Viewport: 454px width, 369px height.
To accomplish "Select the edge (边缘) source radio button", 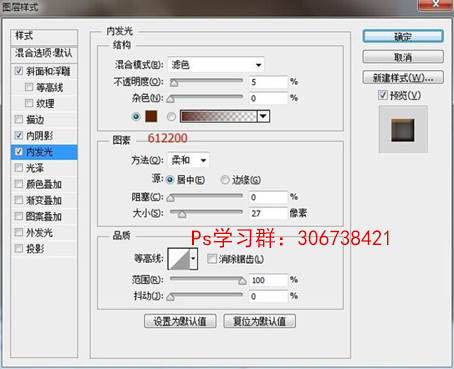I will click(x=225, y=180).
